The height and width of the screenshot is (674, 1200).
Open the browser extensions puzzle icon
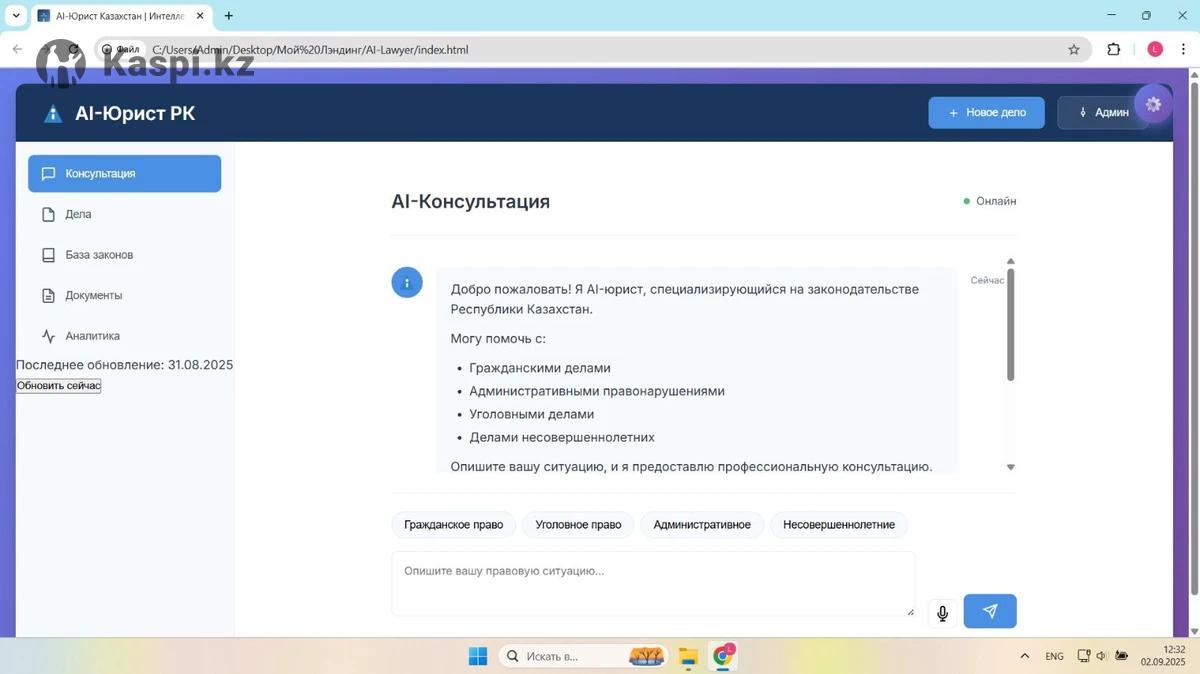1113,49
